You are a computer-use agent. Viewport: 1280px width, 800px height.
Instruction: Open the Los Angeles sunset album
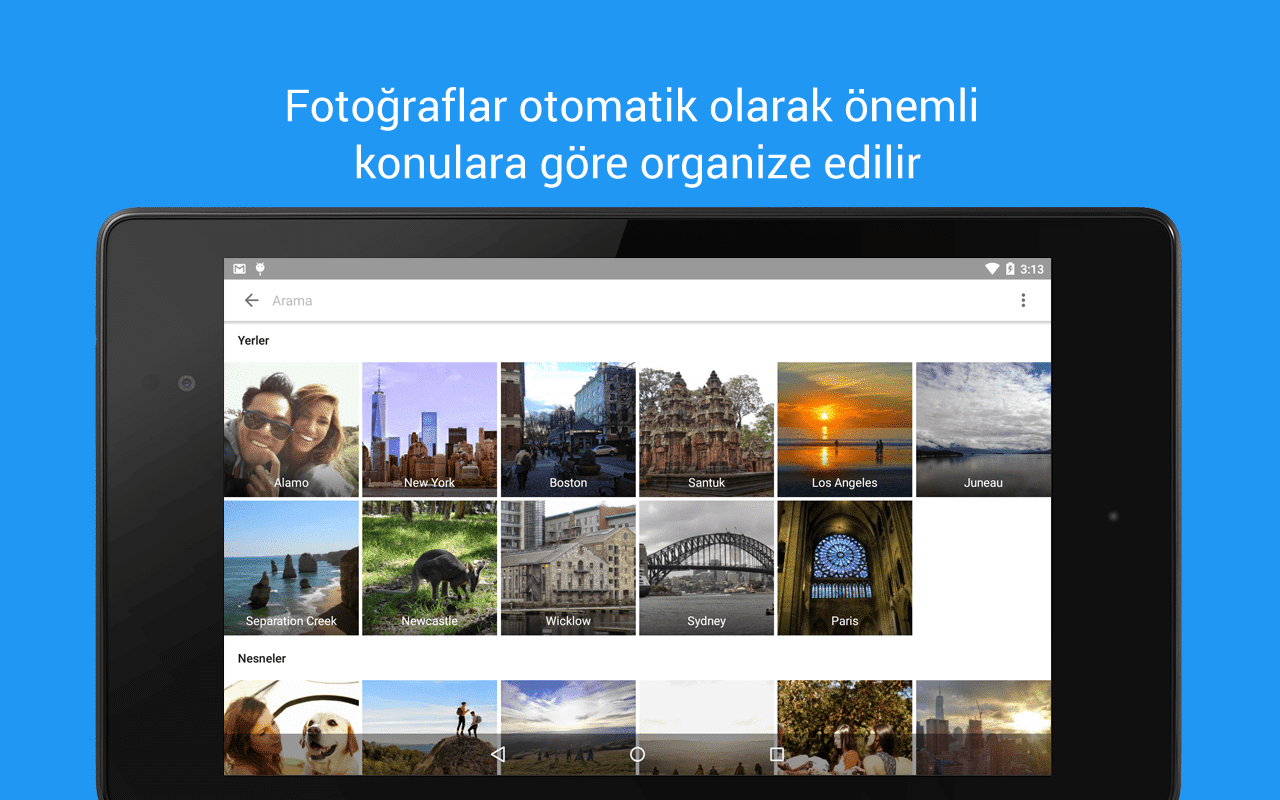(x=844, y=429)
